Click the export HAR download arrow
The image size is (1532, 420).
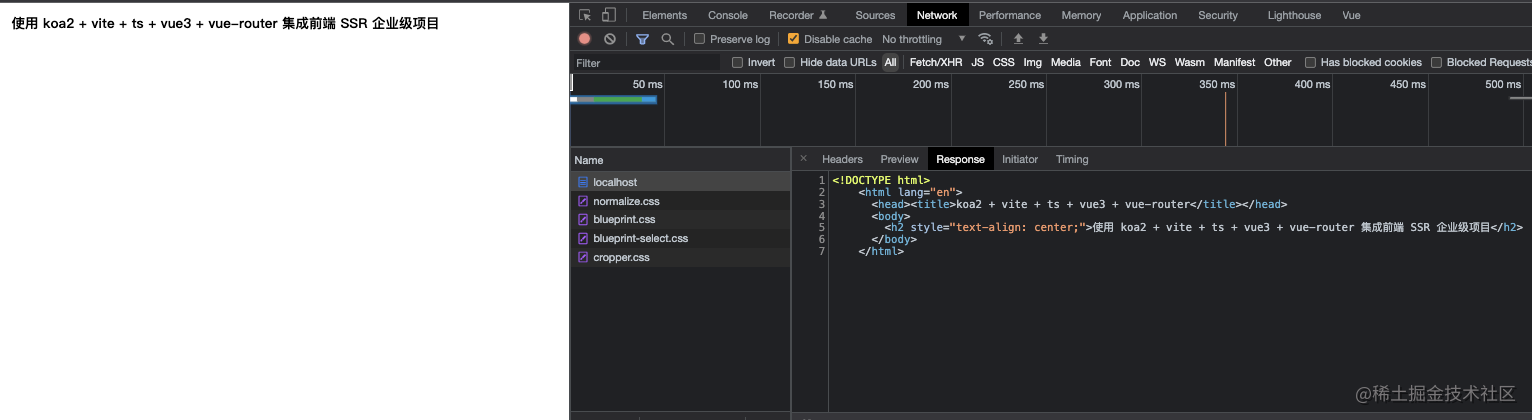[1043, 39]
